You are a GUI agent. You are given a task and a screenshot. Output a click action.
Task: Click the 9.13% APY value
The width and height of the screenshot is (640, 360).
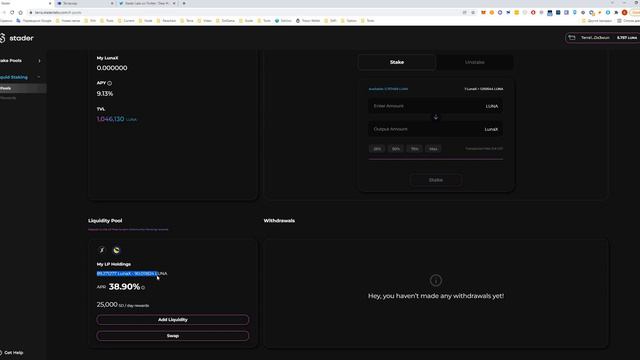tap(105, 94)
